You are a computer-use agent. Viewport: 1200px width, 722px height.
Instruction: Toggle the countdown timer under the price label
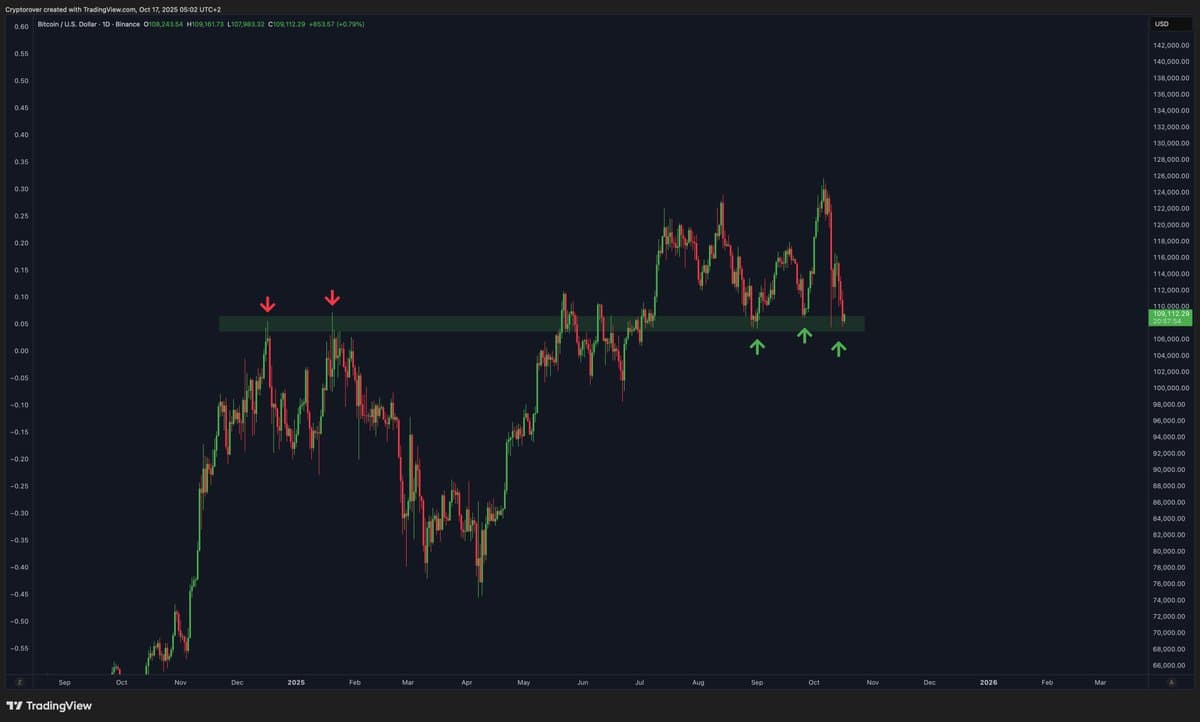tap(1169, 321)
